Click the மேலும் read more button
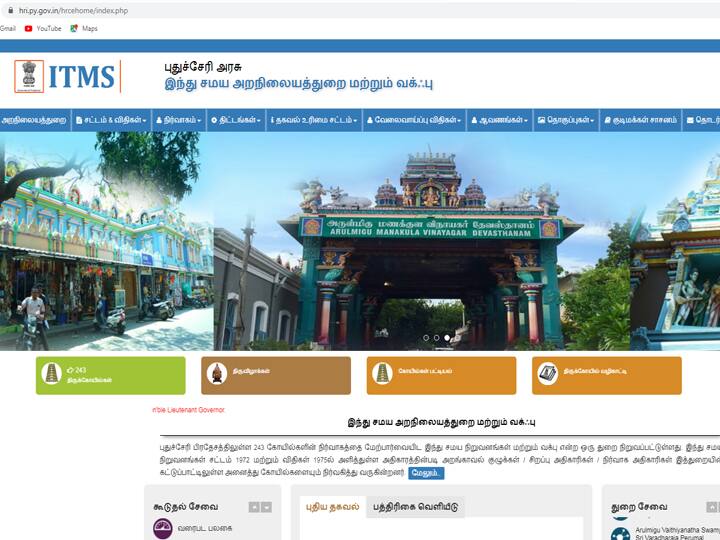This screenshot has height=540, width=720. click(x=426, y=472)
